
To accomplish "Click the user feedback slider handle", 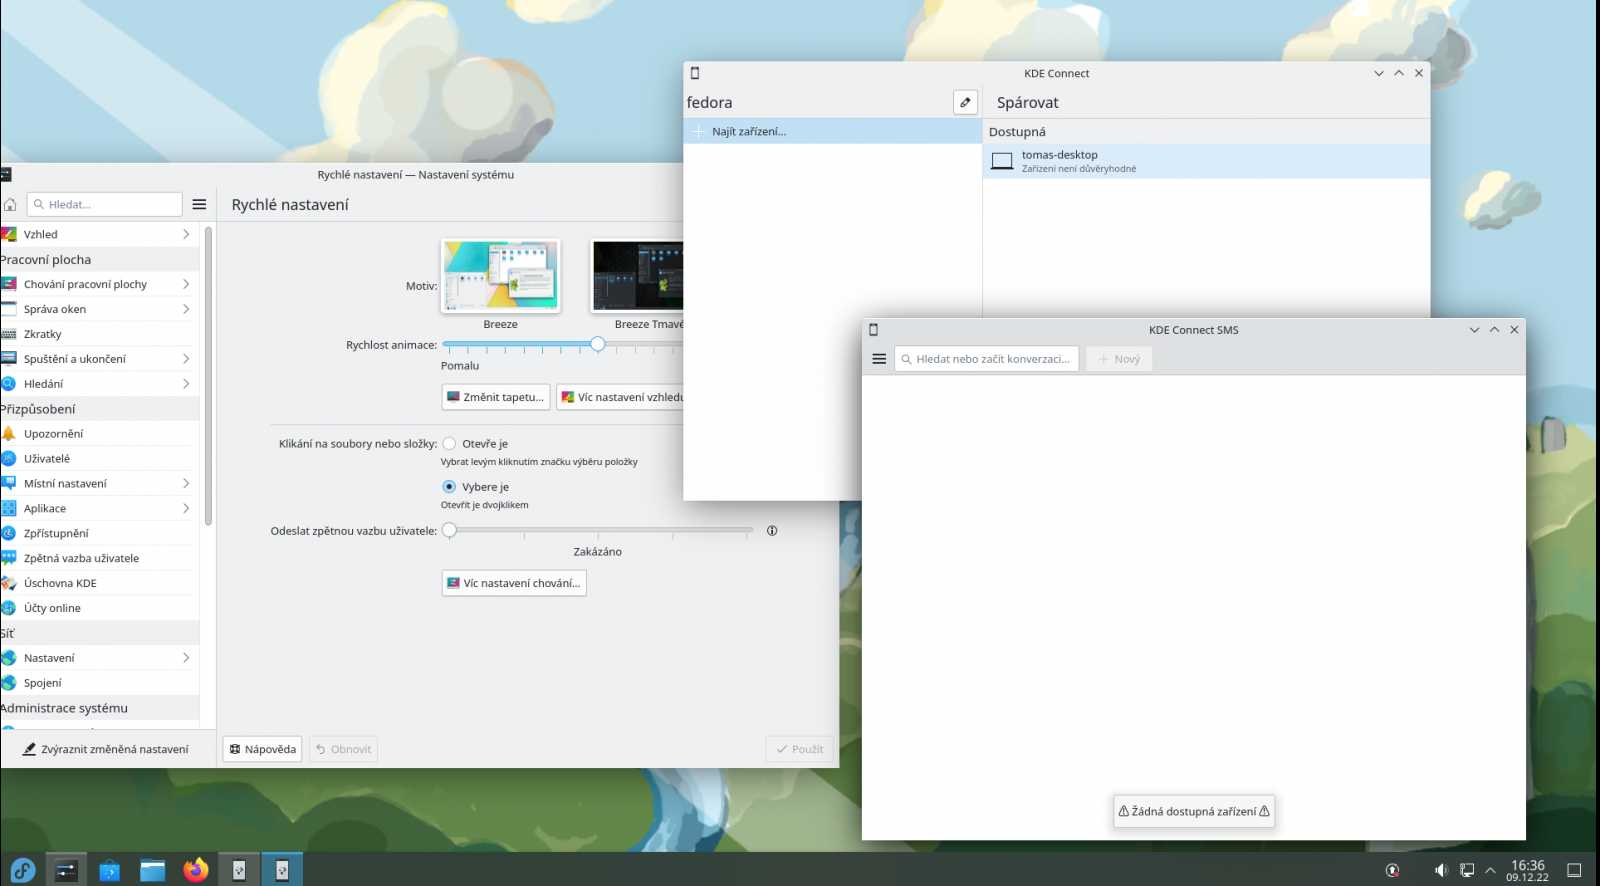I will point(450,530).
